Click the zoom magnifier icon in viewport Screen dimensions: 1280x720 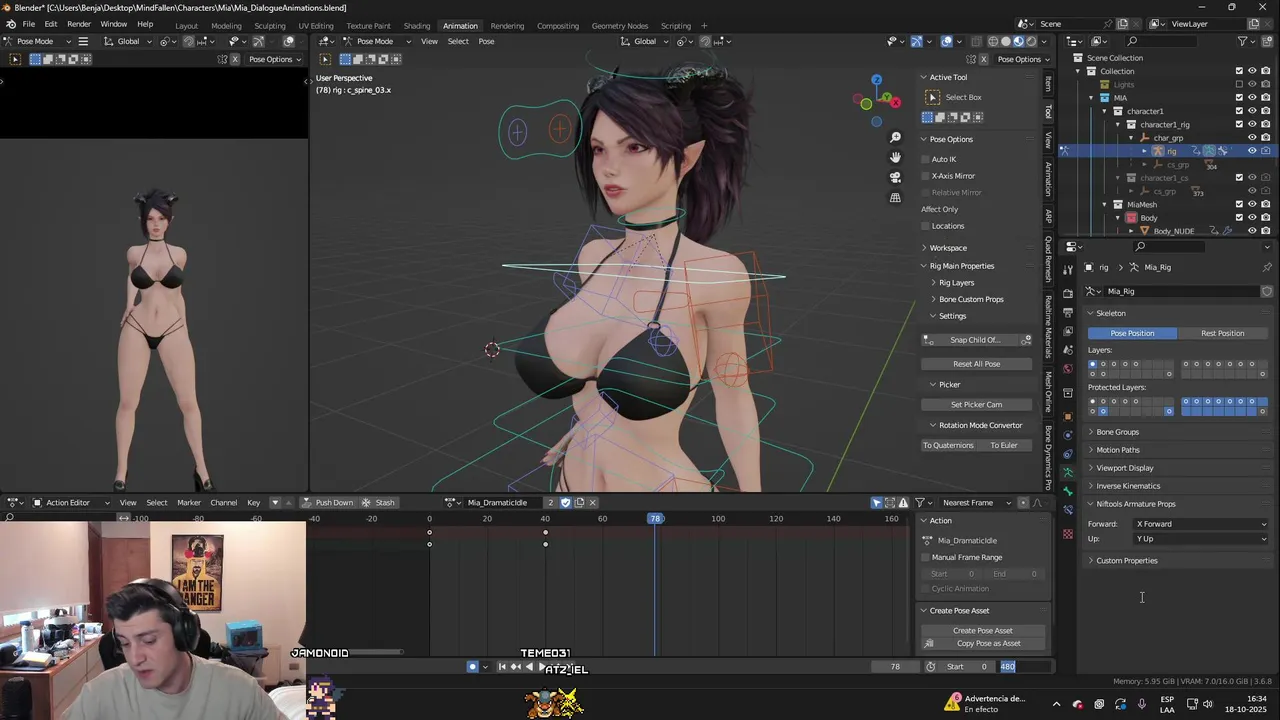[x=895, y=138]
